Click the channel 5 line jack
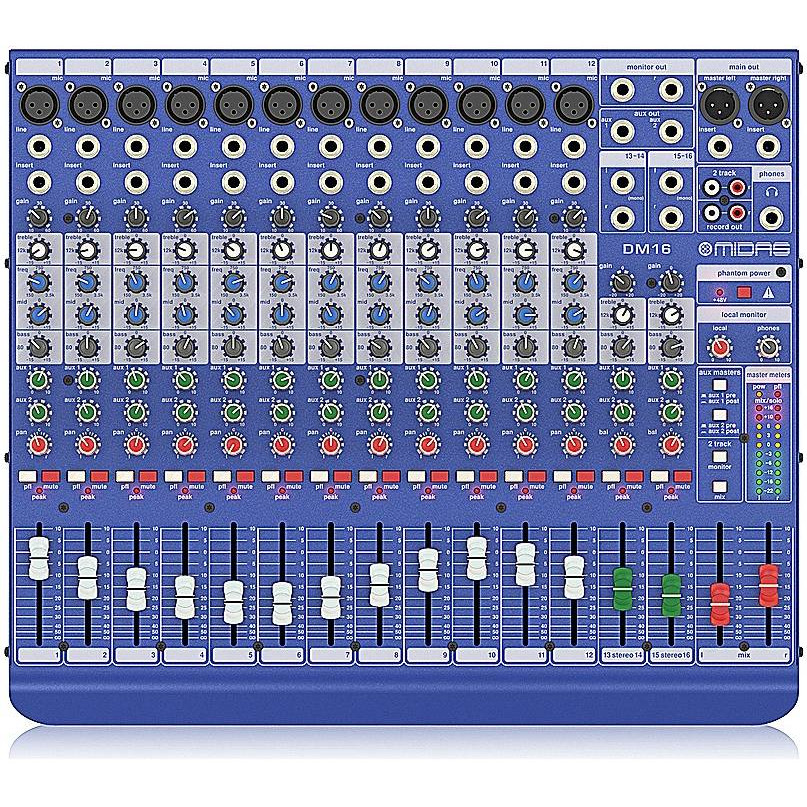Image resolution: width=807 pixels, height=807 pixels. pyautogui.click(x=234, y=147)
